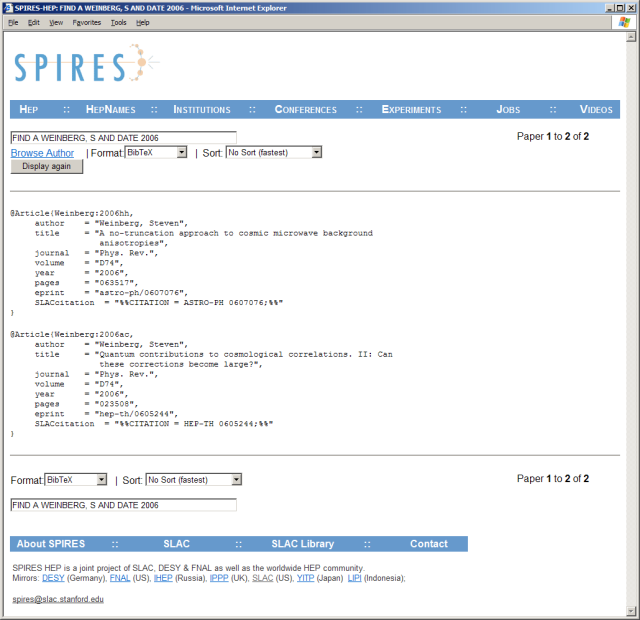The height and width of the screenshot is (620, 640).
Task: Open the Tools menu
Action: point(118,22)
